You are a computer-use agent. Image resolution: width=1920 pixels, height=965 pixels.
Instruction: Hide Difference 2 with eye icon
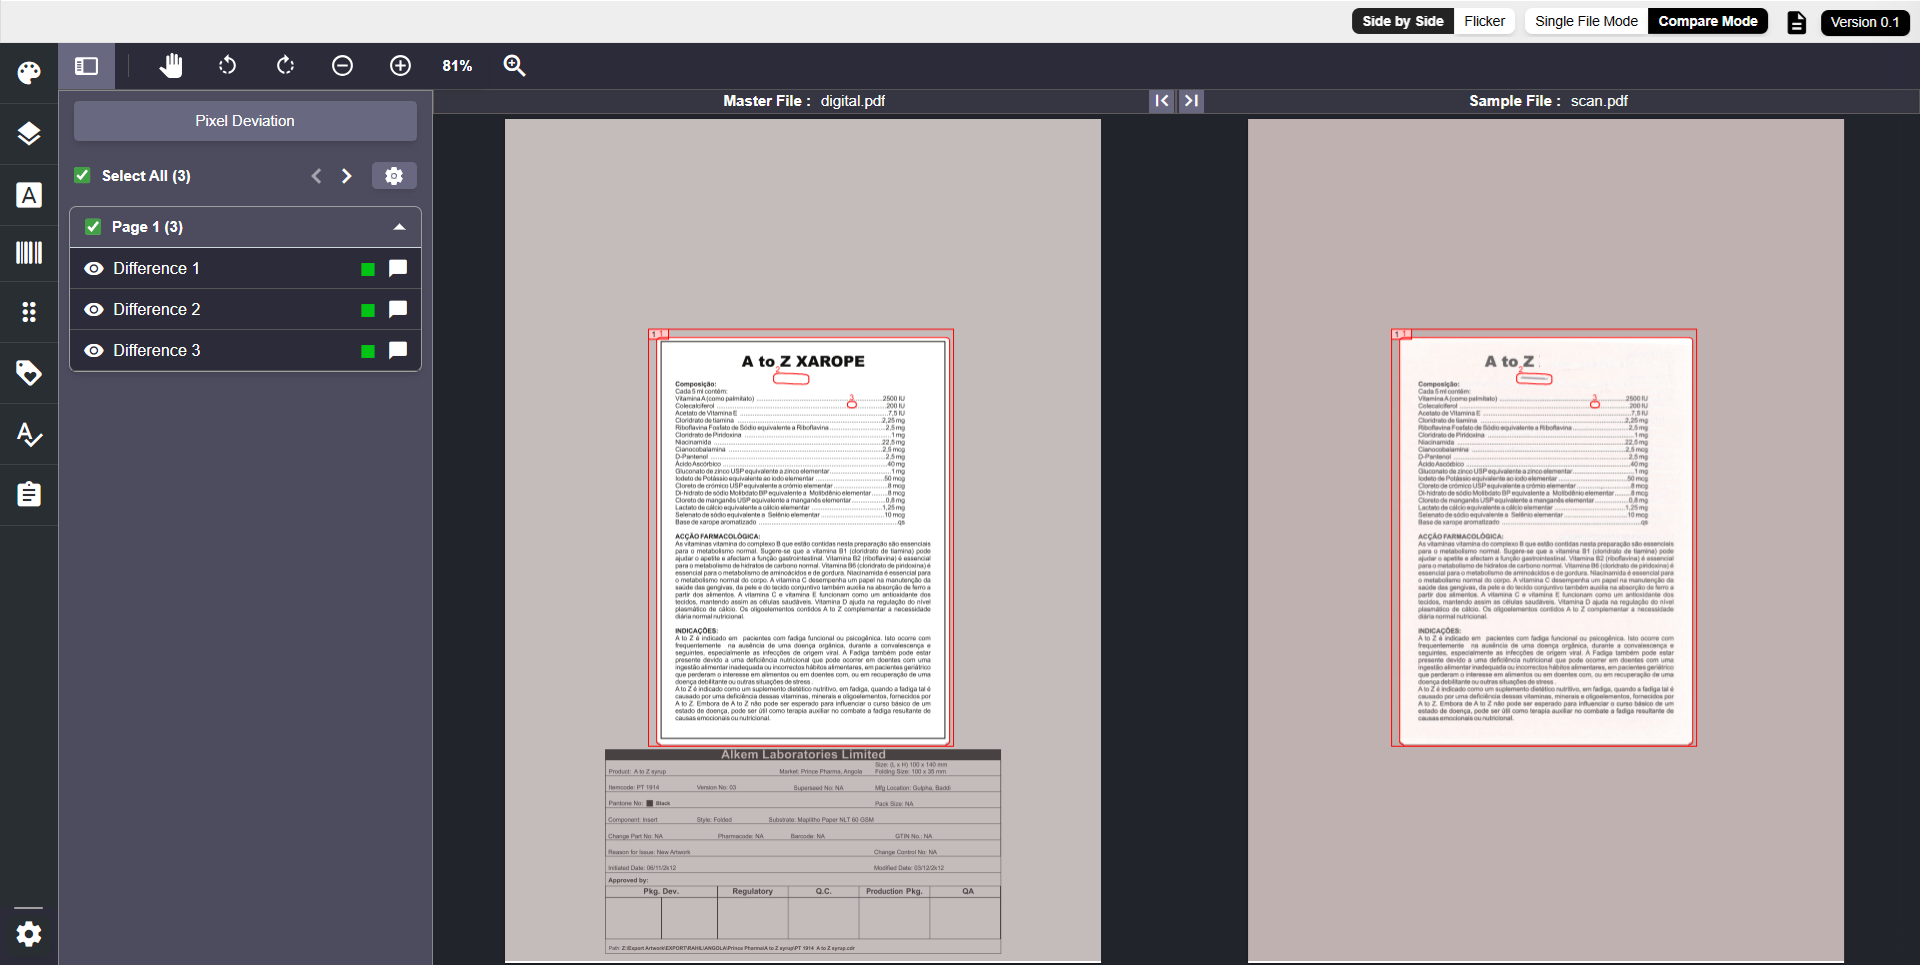coord(94,309)
